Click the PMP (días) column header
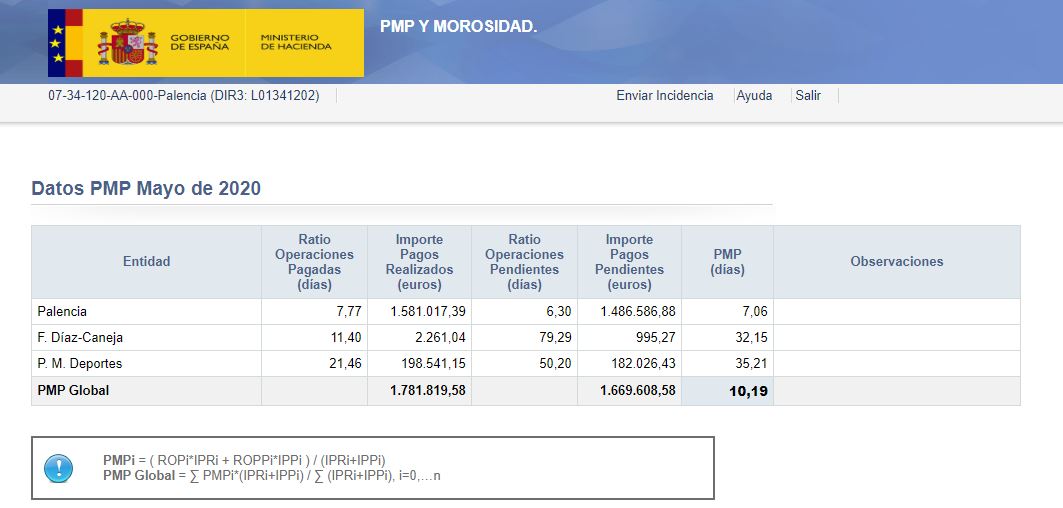This screenshot has height=508, width=1063. tap(727, 262)
